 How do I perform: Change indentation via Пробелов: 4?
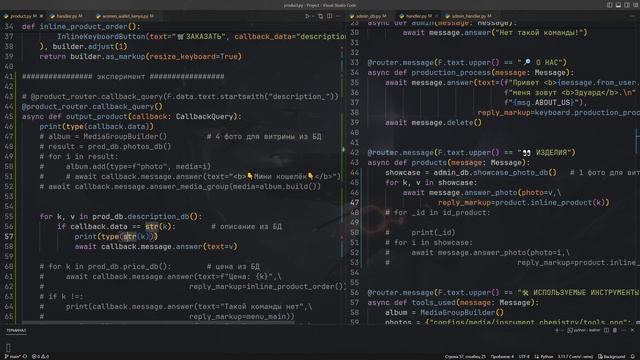[x=502, y=356]
